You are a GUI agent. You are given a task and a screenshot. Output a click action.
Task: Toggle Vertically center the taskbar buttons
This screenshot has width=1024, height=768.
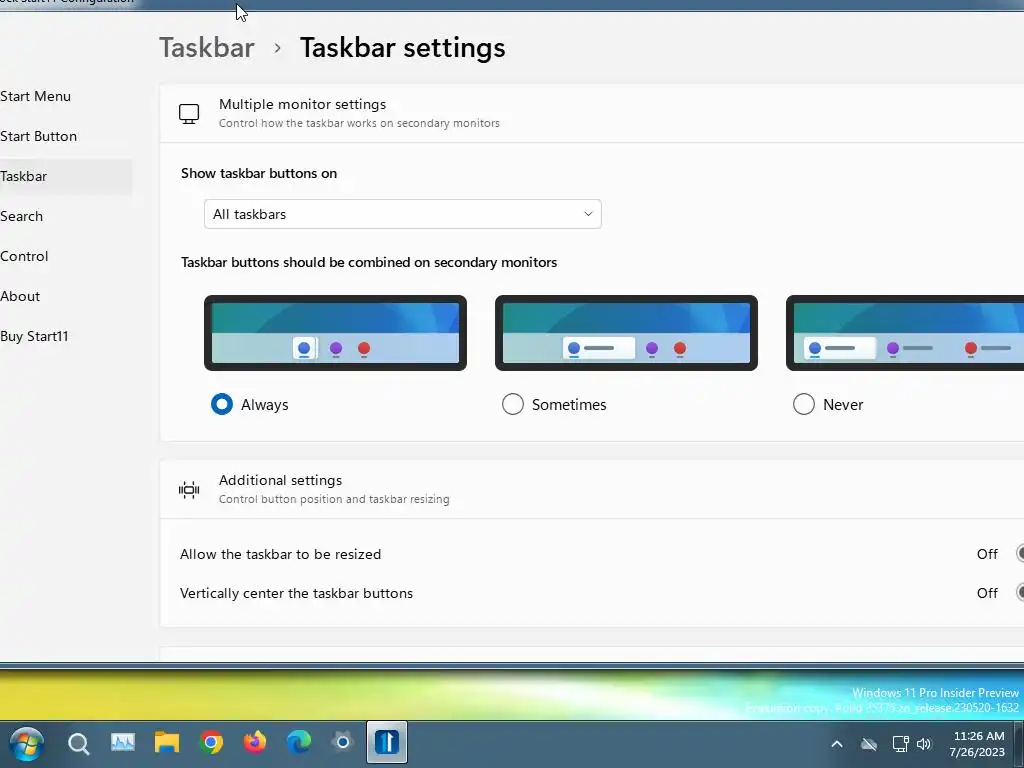1020,593
